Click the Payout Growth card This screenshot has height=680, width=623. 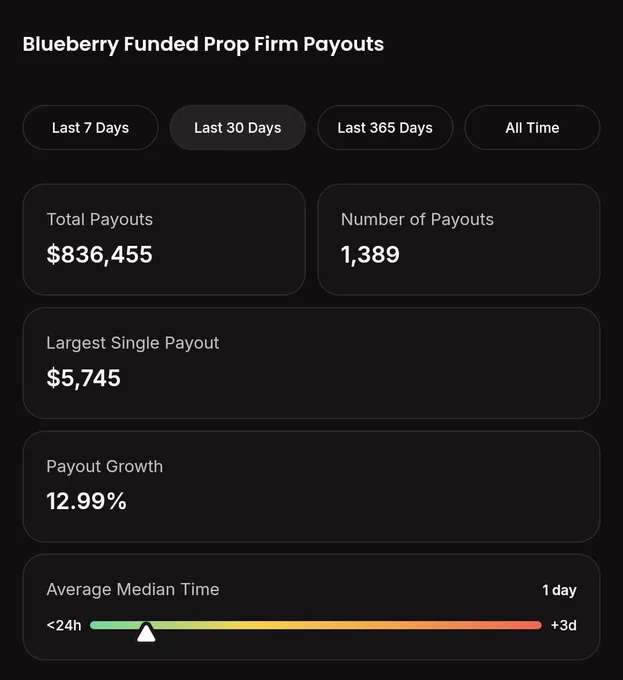click(311, 487)
